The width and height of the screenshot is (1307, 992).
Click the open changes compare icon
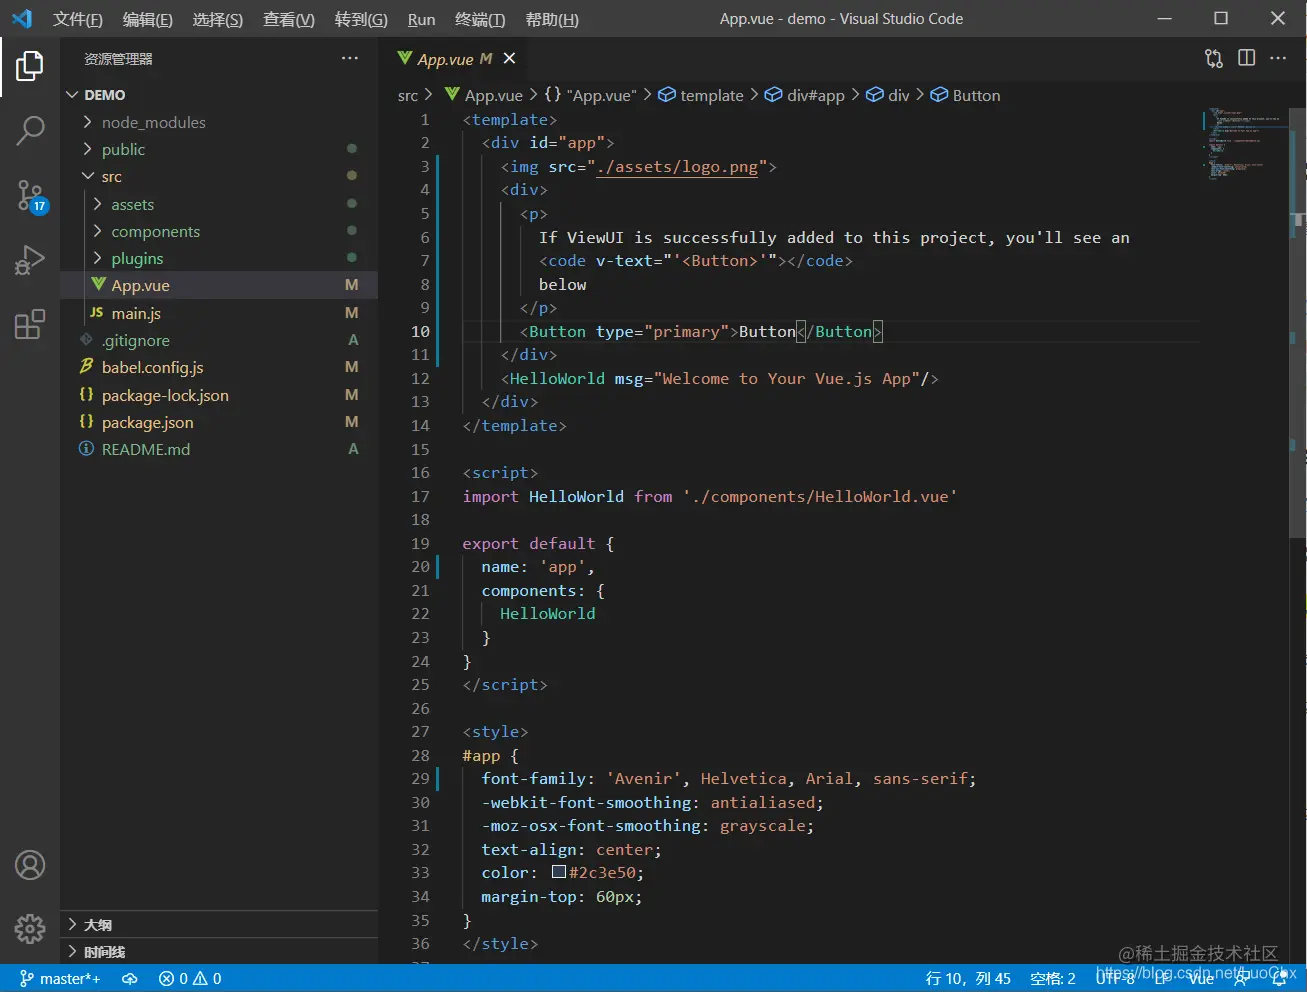1214,58
